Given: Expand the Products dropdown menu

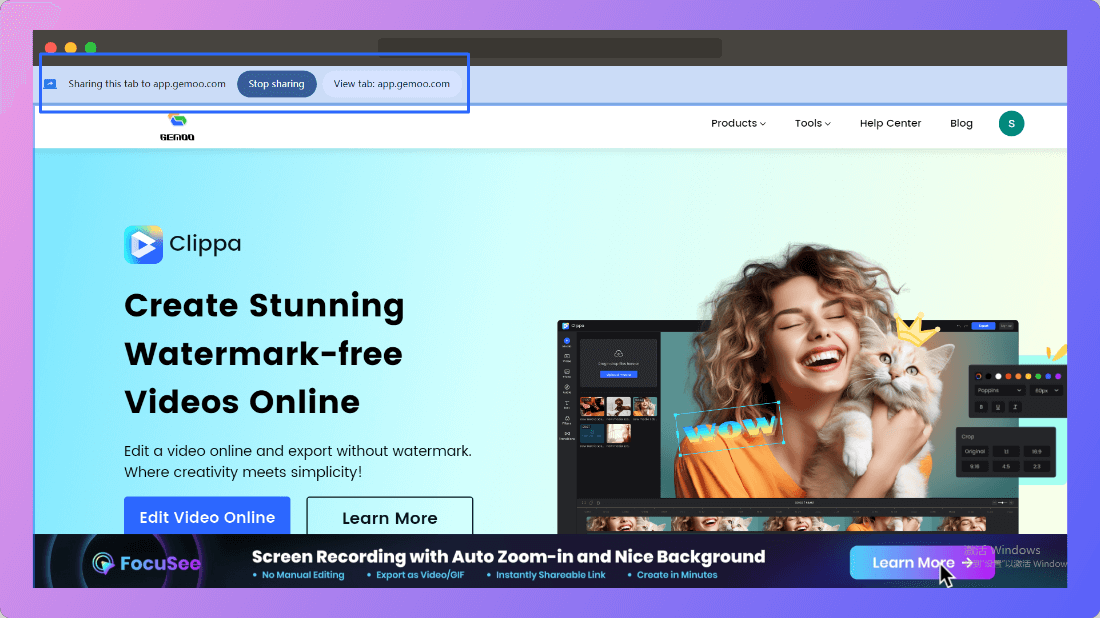Looking at the screenshot, I should [x=738, y=123].
